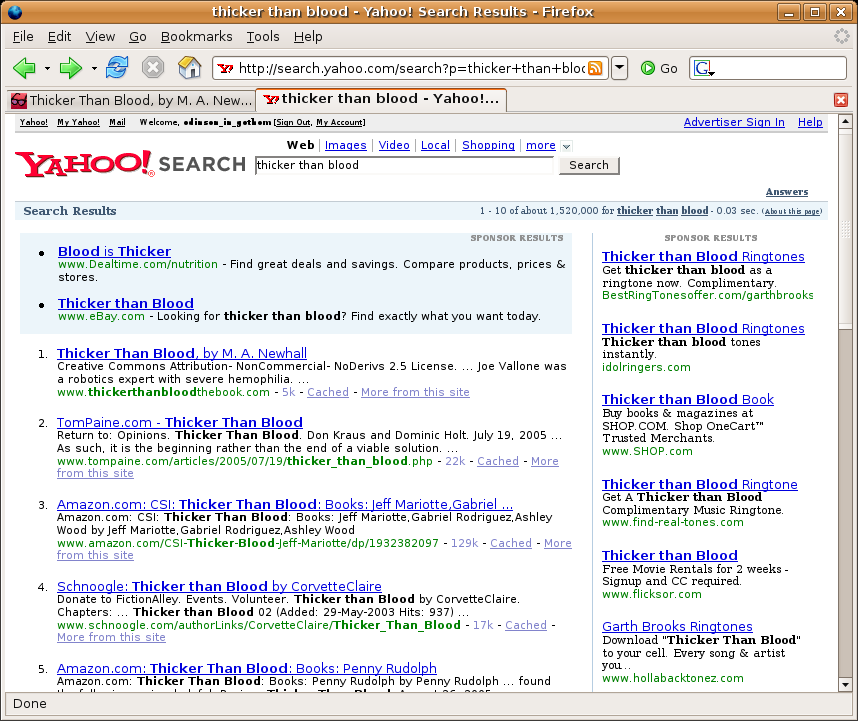
Task: Open Amazon Penny Rudolph book result
Action: tap(247, 668)
